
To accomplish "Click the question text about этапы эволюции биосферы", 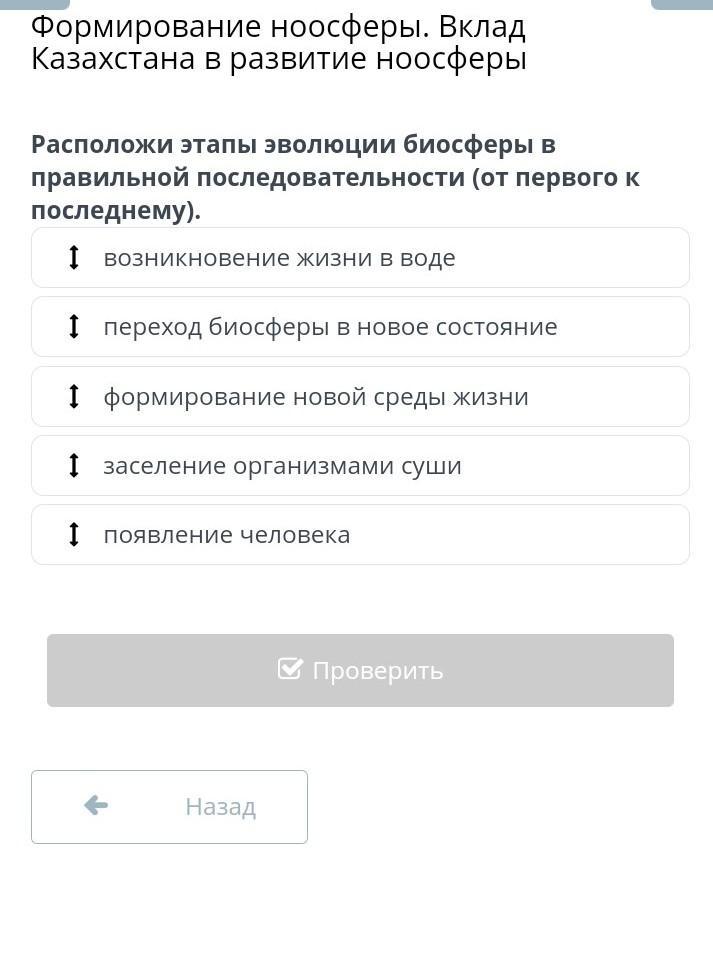I will (x=335, y=177).
